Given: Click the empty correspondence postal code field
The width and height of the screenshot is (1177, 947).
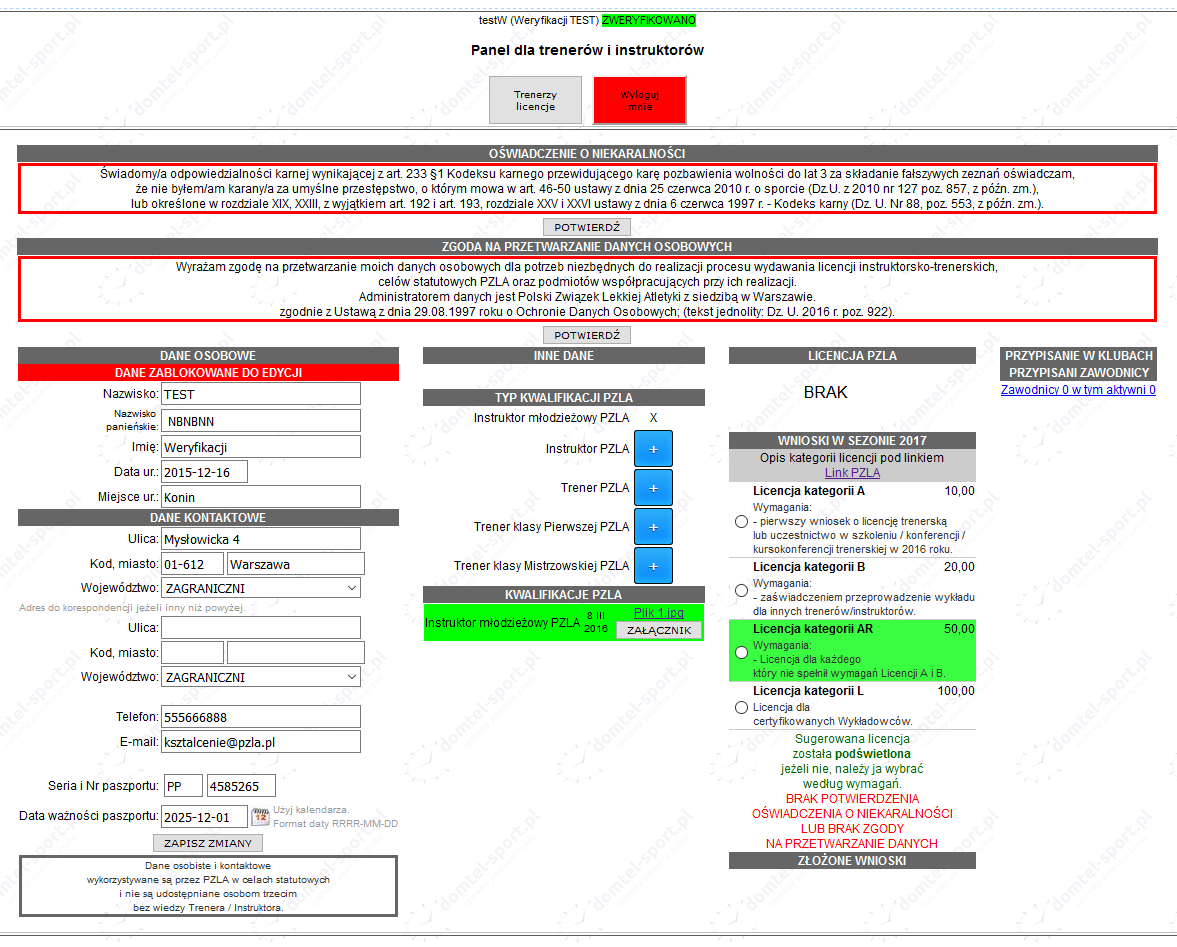Looking at the screenshot, I should coord(192,652).
